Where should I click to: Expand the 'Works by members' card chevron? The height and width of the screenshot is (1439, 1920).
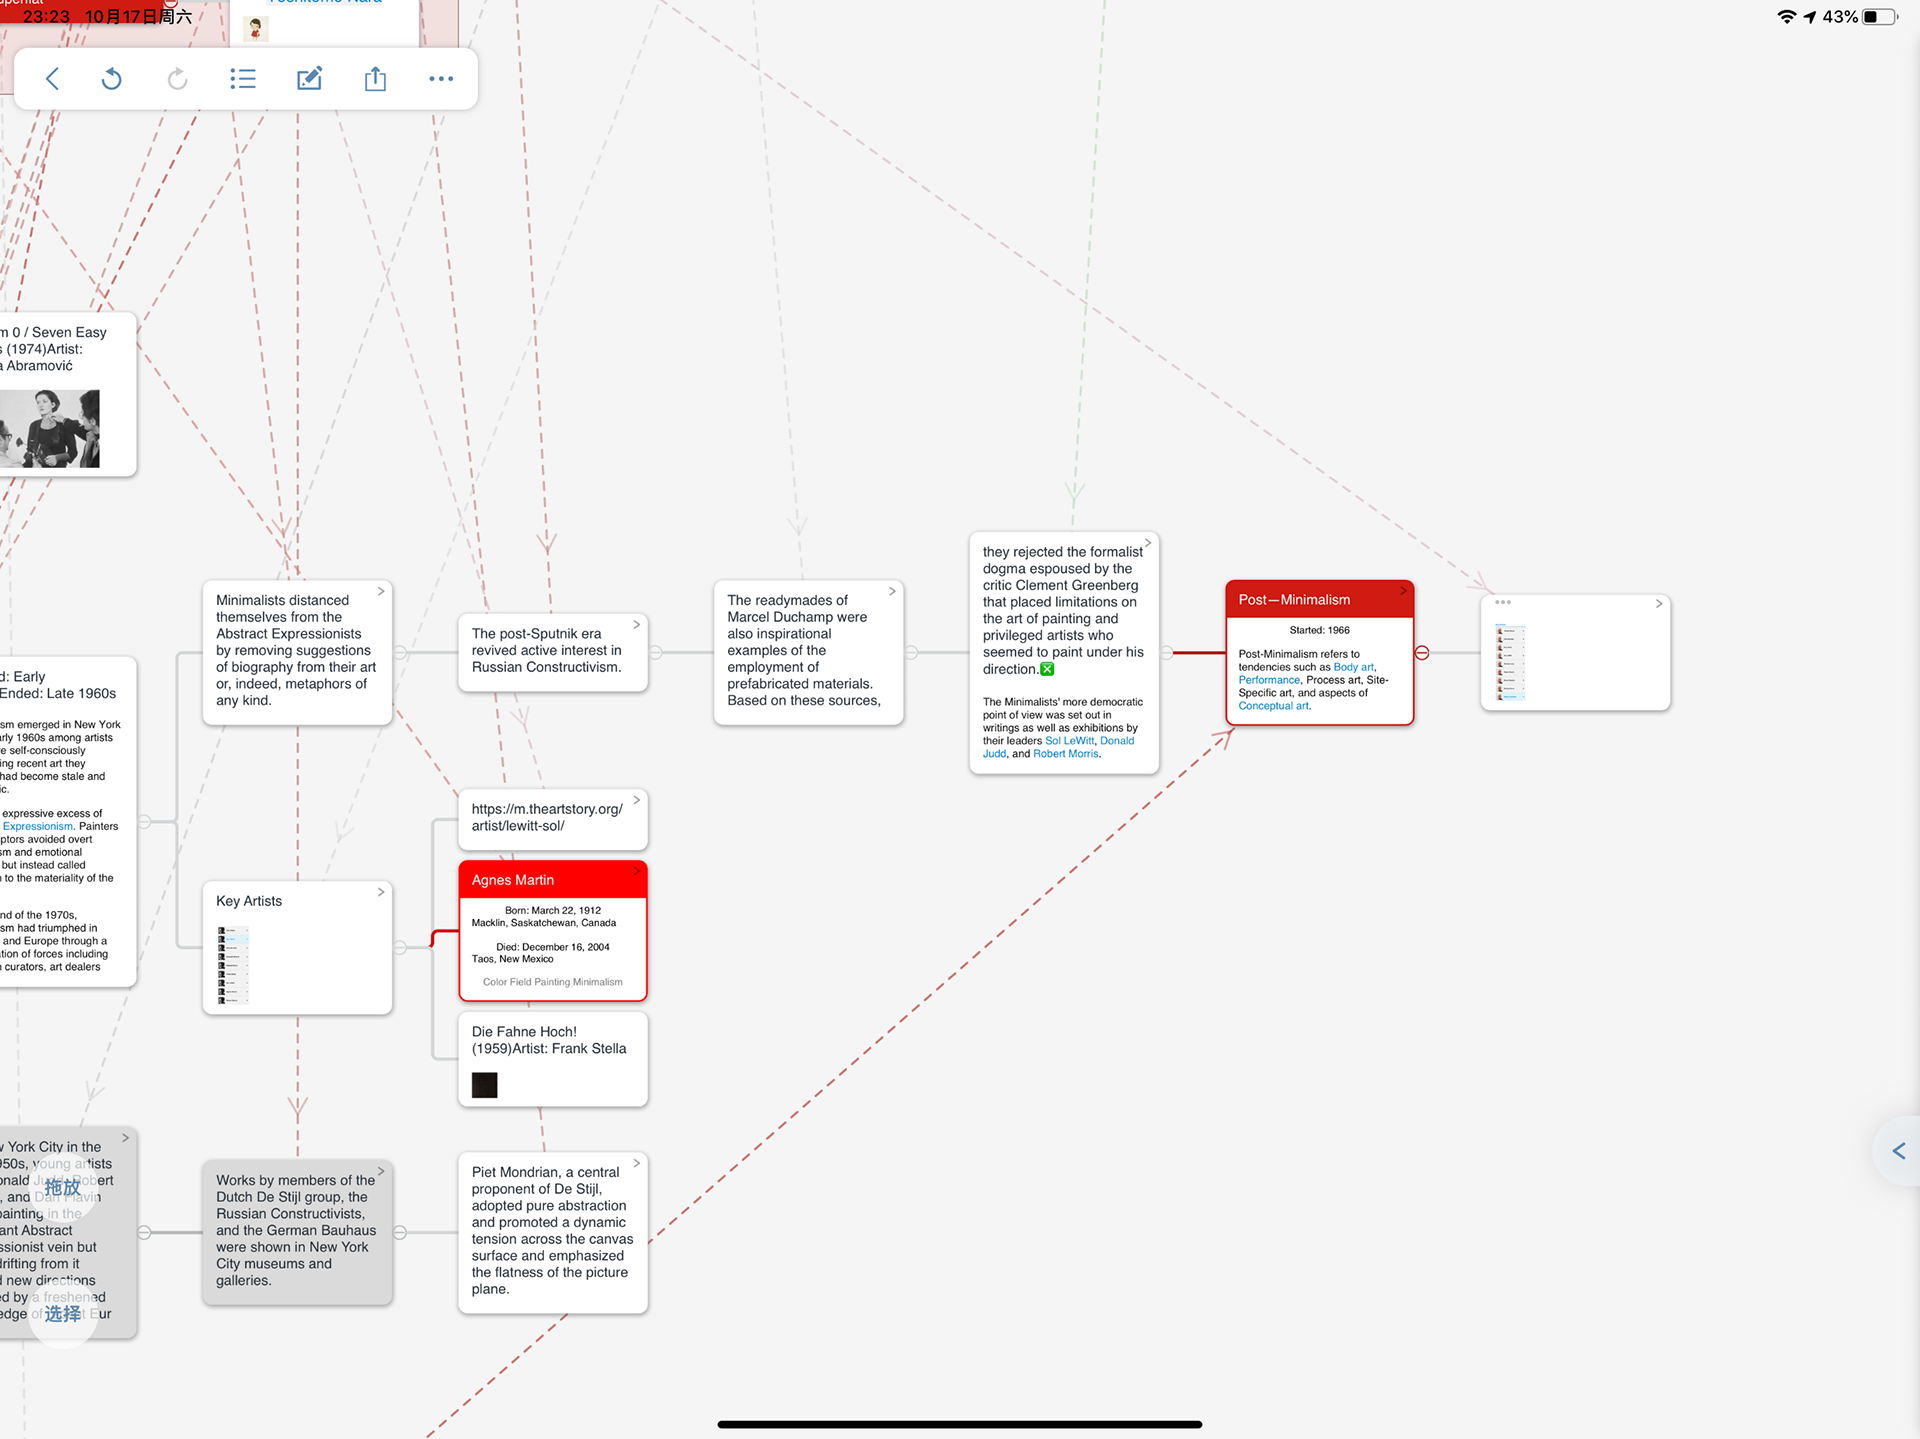pyautogui.click(x=381, y=1171)
